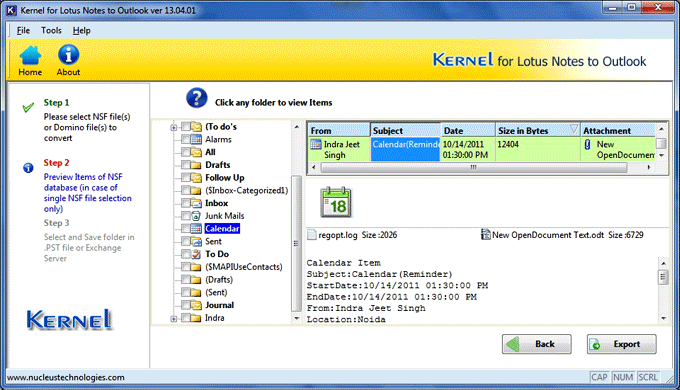
Task: Click the preview pane vertical scrollbar thumb
Action: point(663,277)
